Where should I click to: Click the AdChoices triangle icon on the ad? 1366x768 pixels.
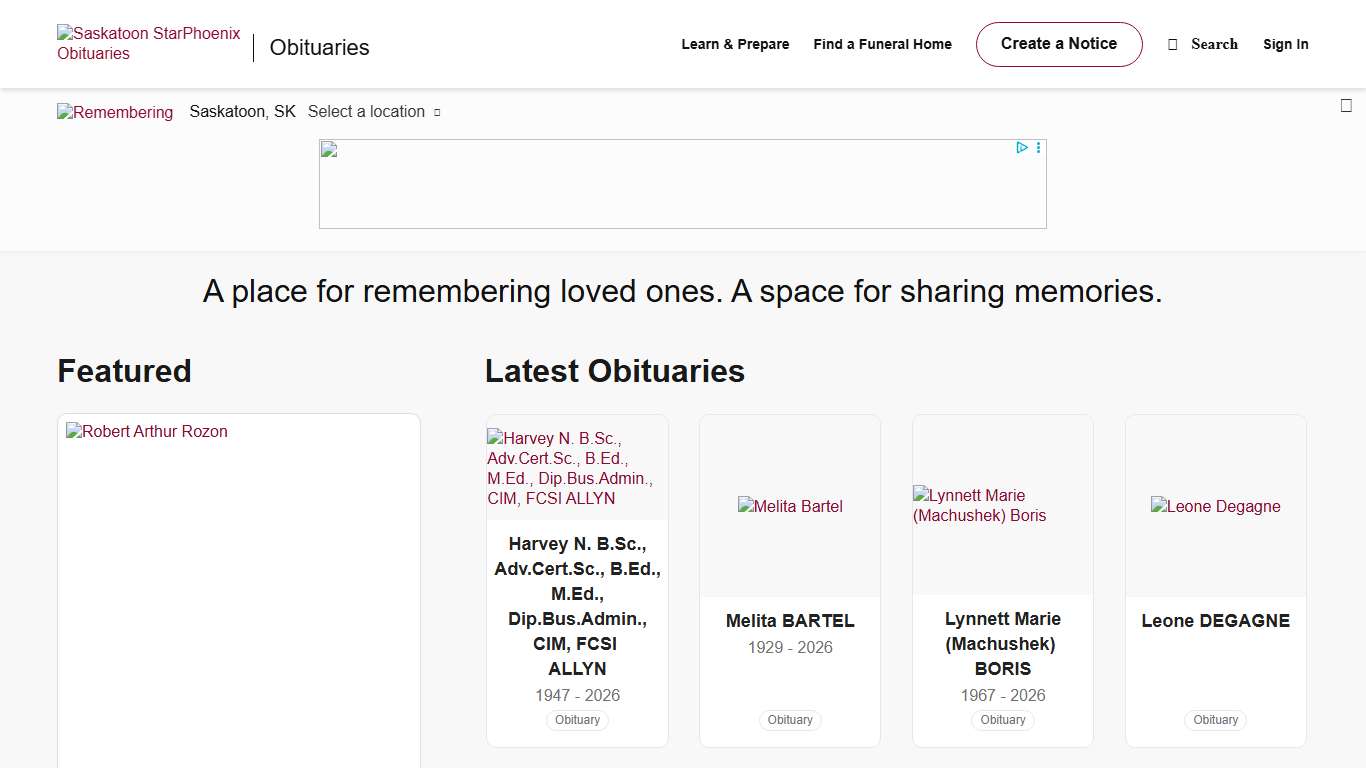coord(1021,147)
